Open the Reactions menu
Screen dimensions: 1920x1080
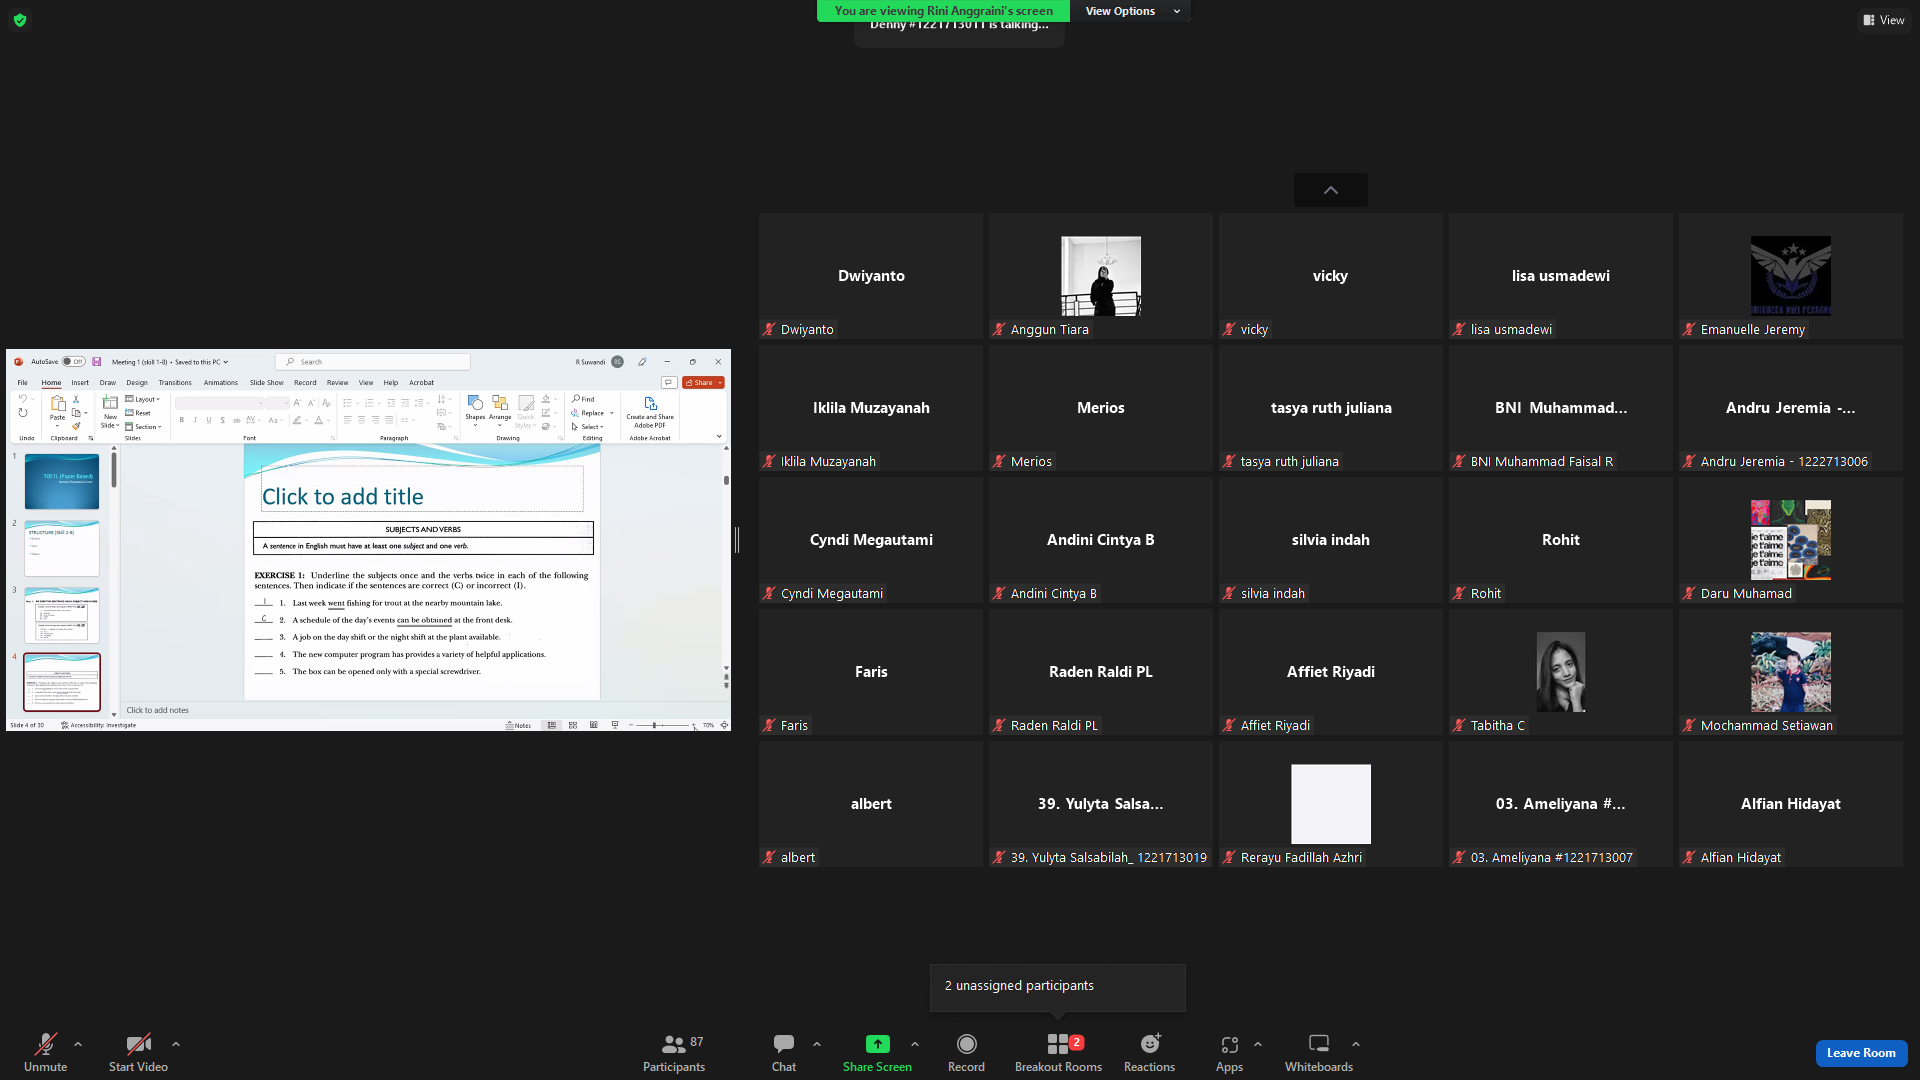(x=1149, y=1052)
